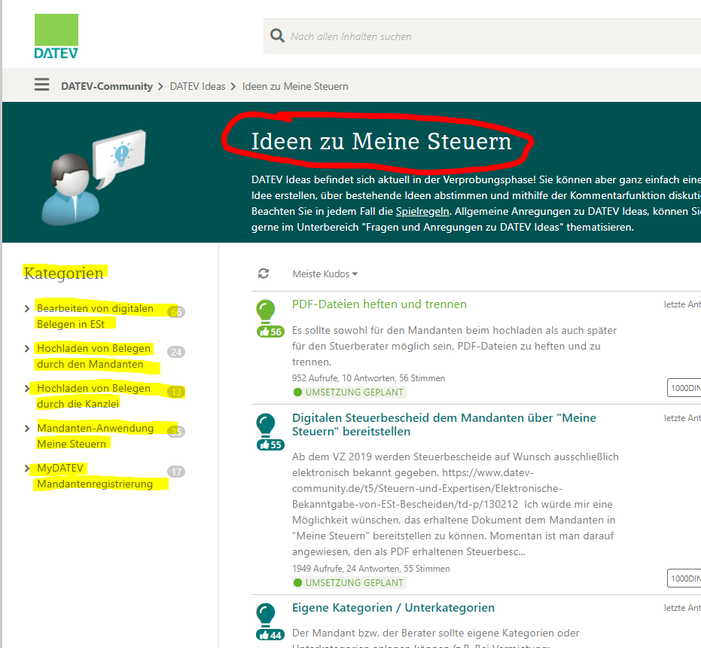Image resolution: width=701 pixels, height=648 pixels.
Task: Click the 1000DIN tag on PDF-Dateien idea
Action: [684, 388]
